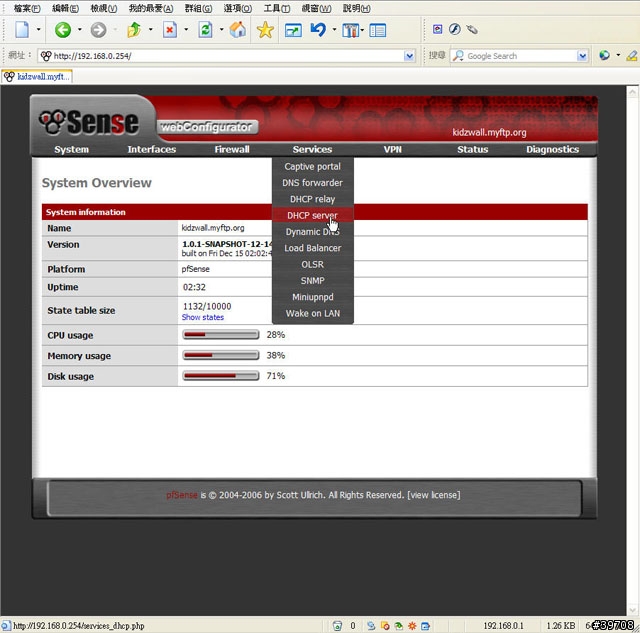The width and height of the screenshot is (640, 633).
Task: Open the dropdown arrow beside the Undo icon
Action: click(334, 29)
